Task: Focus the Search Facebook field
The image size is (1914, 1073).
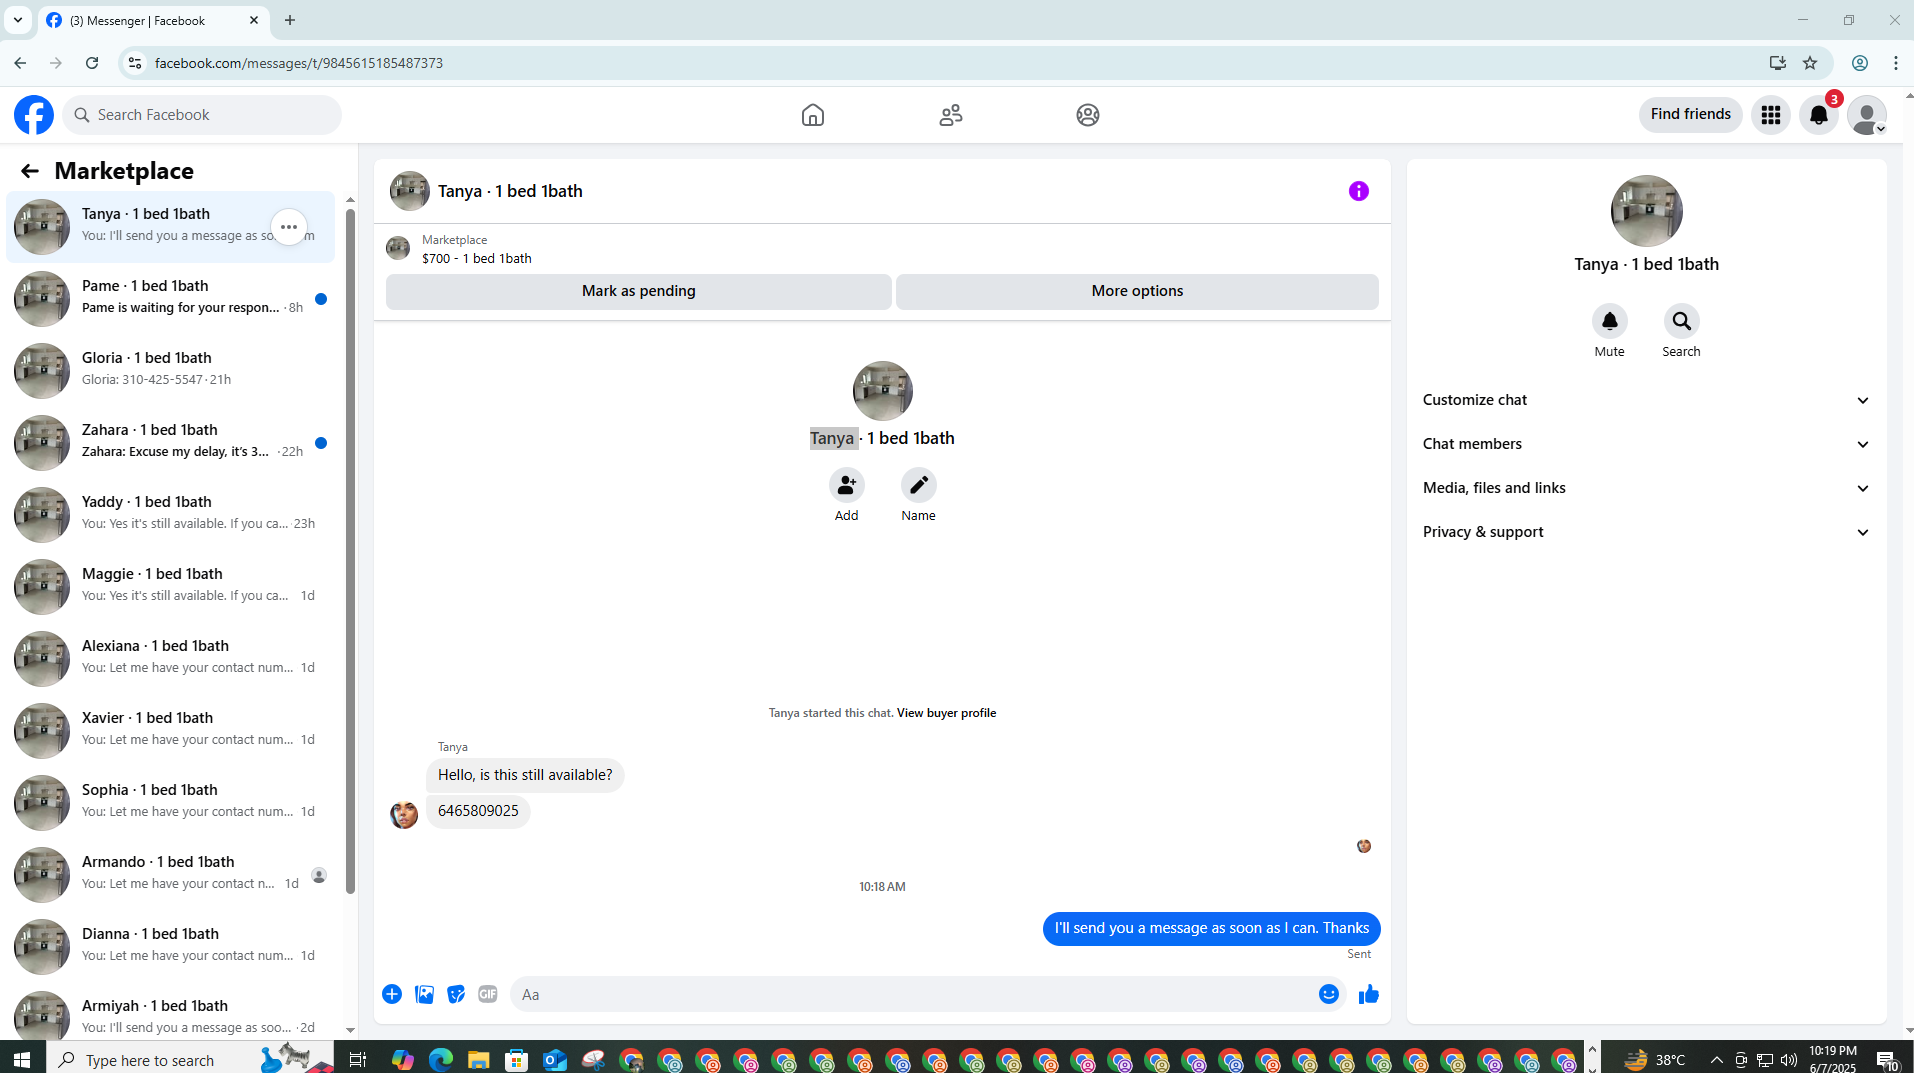Action: [x=202, y=115]
